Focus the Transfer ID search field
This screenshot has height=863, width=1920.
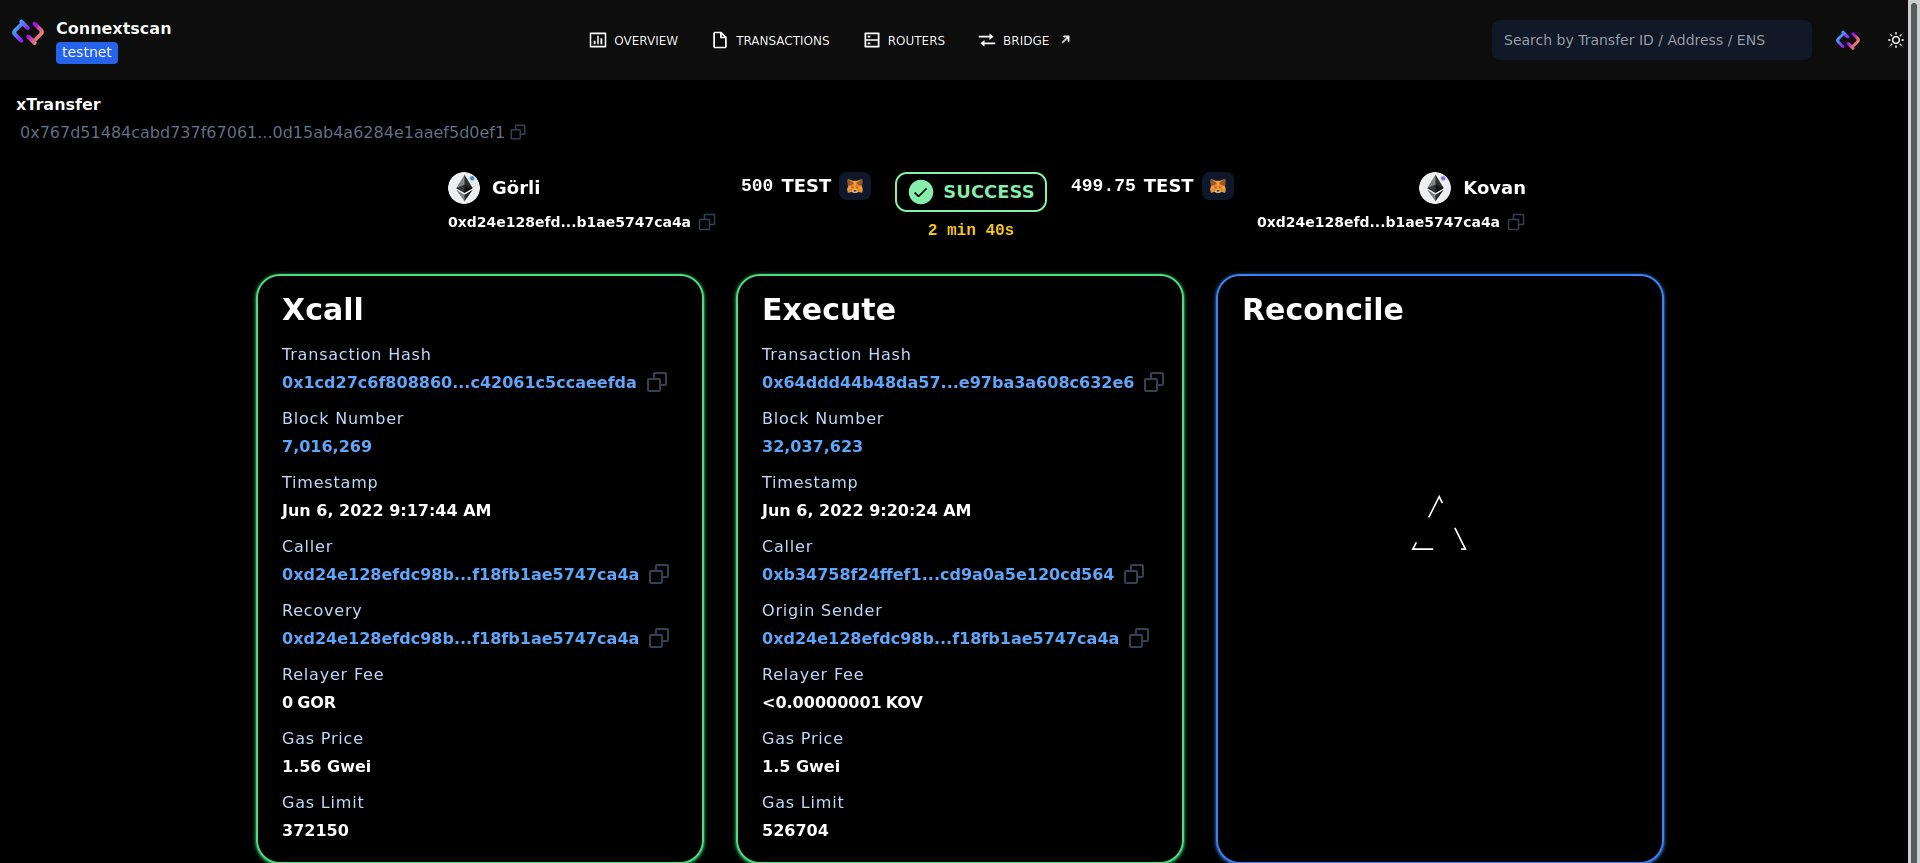(1651, 40)
